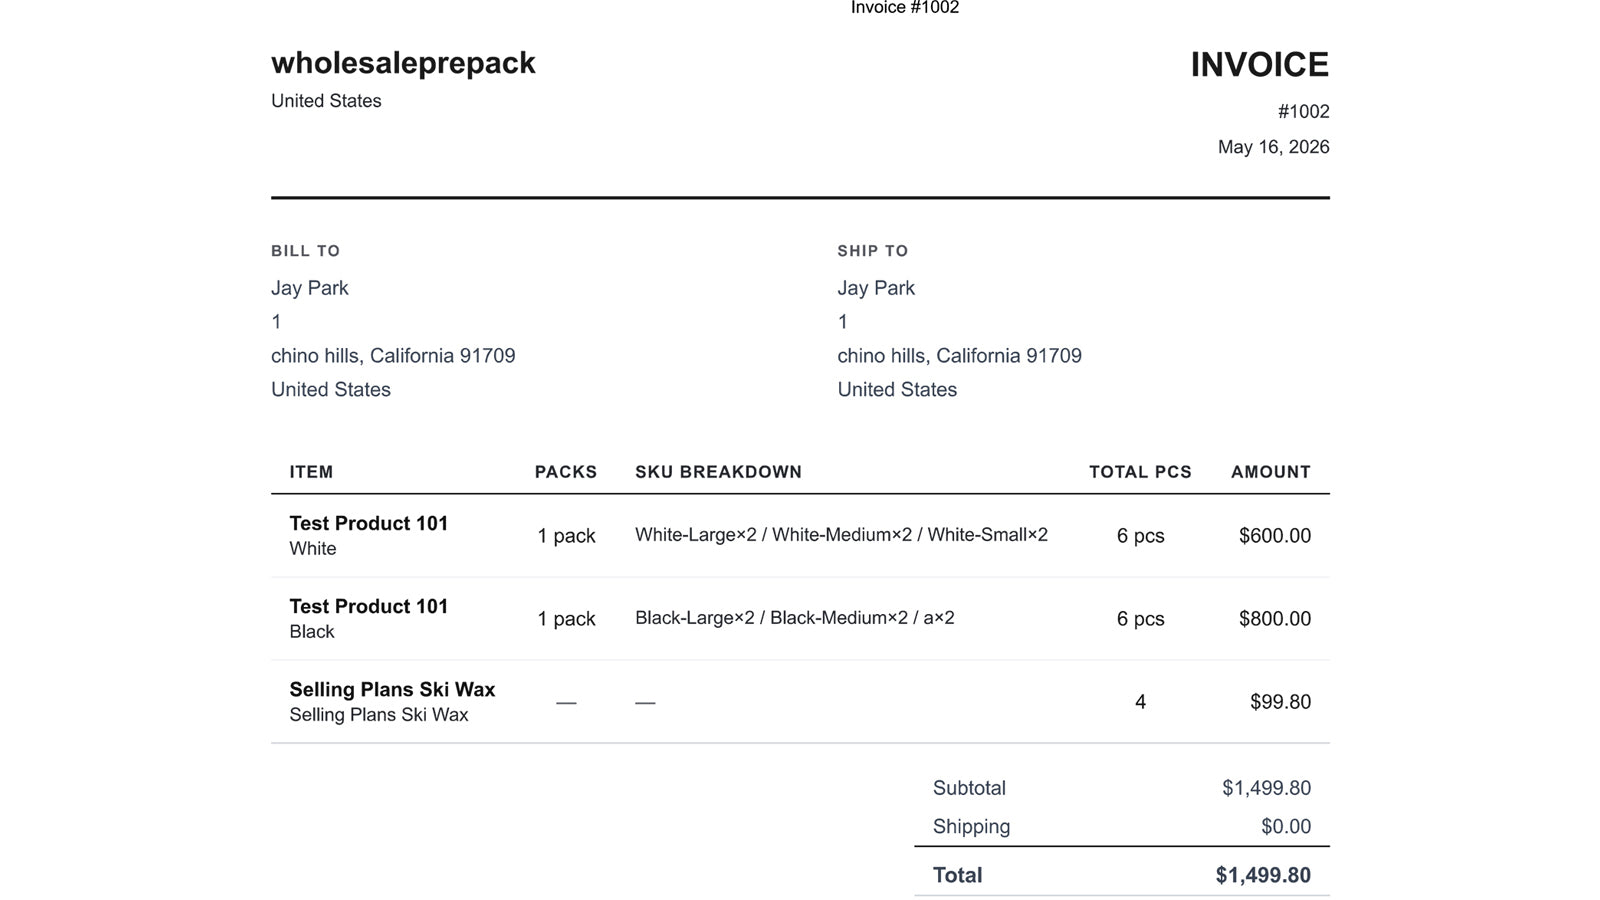Screen dimensions: 1600x900
Task: Select the Test Product 101 White row
Action: pyautogui.click(x=800, y=536)
